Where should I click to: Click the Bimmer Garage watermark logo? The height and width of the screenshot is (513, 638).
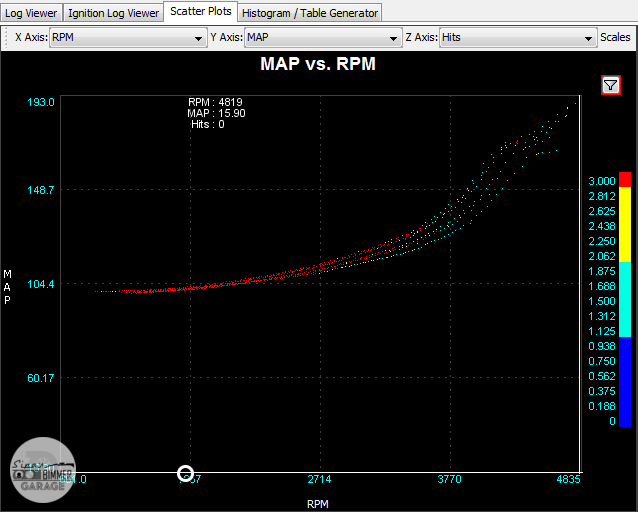[x=42, y=472]
